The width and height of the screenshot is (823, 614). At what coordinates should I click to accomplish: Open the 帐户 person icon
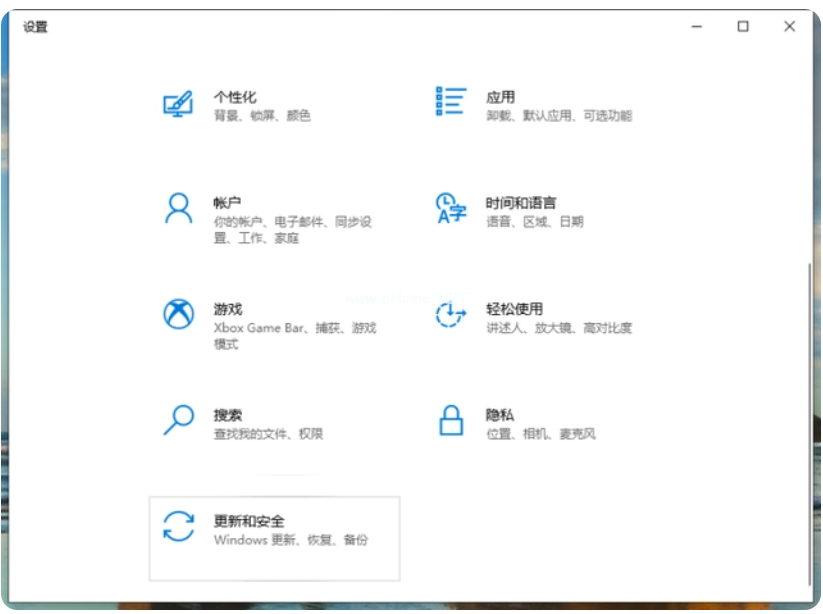point(176,207)
